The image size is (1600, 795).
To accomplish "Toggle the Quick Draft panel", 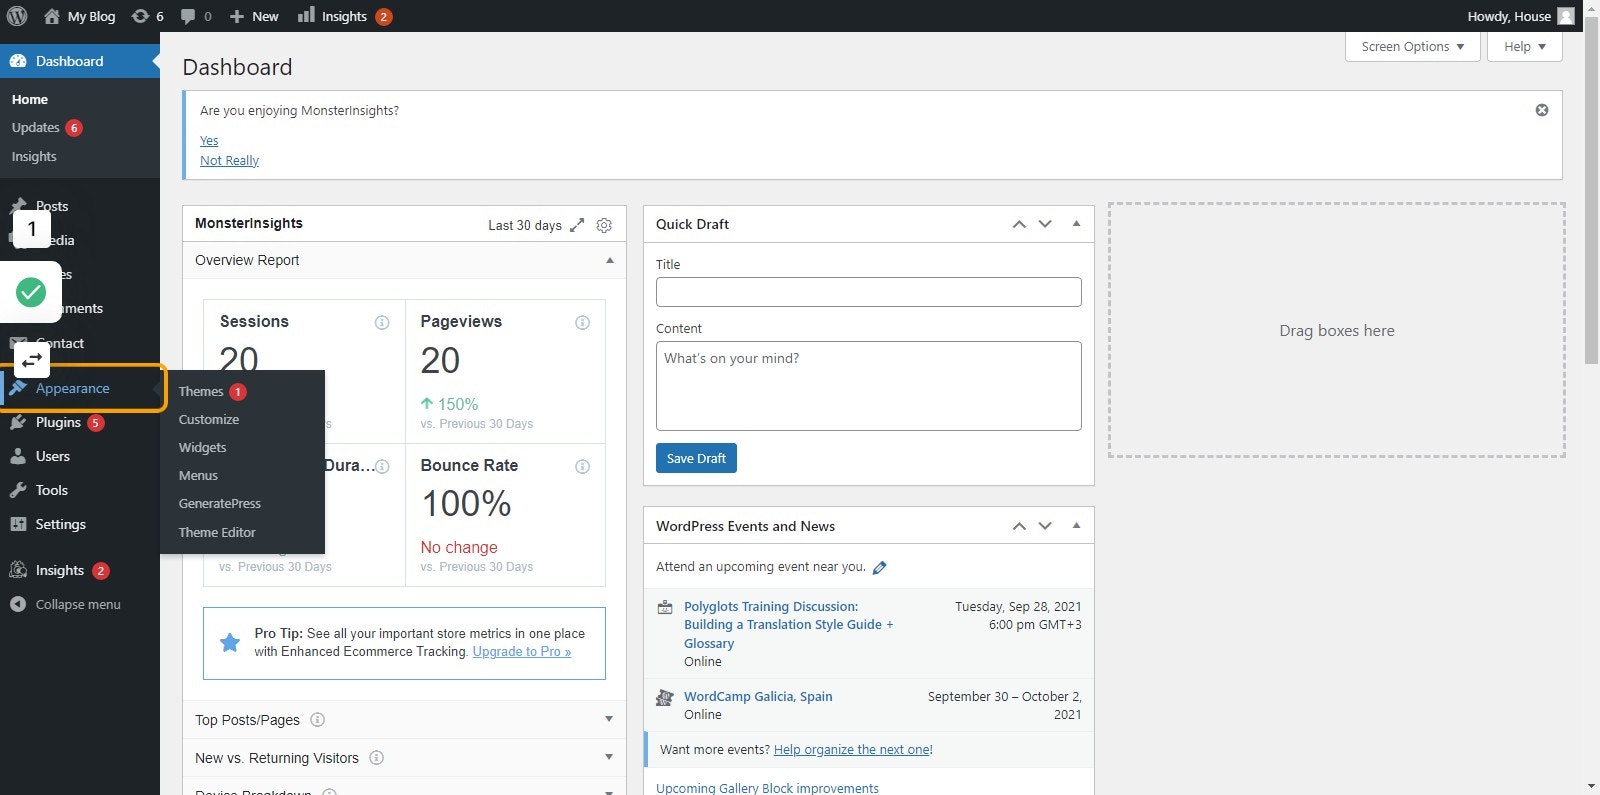I will click(1076, 224).
